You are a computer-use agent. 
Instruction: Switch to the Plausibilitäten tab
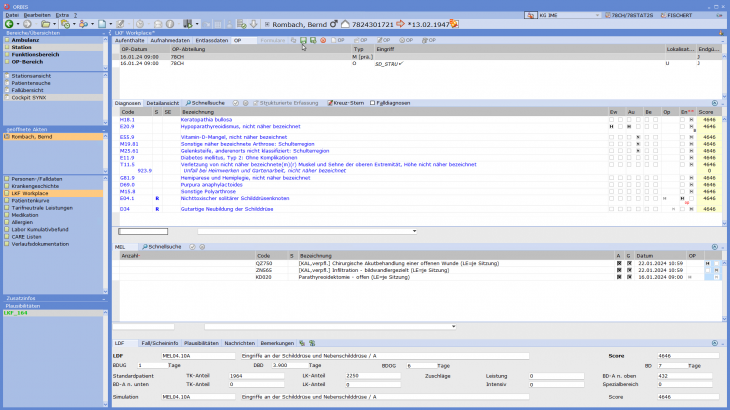[x=201, y=342]
